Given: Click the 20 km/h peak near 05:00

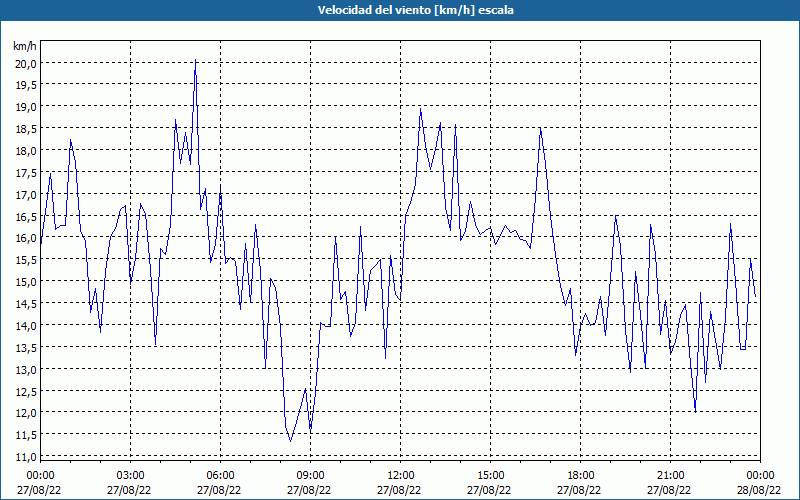Looking at the screenshot, I should [195, 60].
